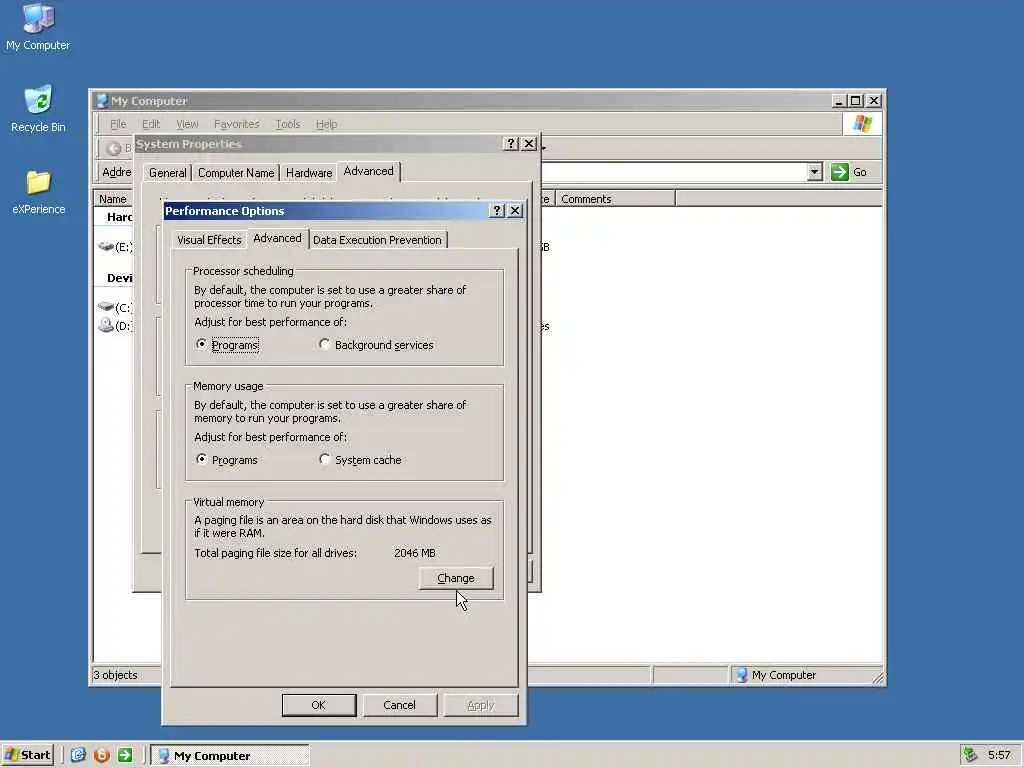The width and height of the screenshot is (1024, 768).
Task: Open the Edit menu in My Computer
Action: [151, 124]
